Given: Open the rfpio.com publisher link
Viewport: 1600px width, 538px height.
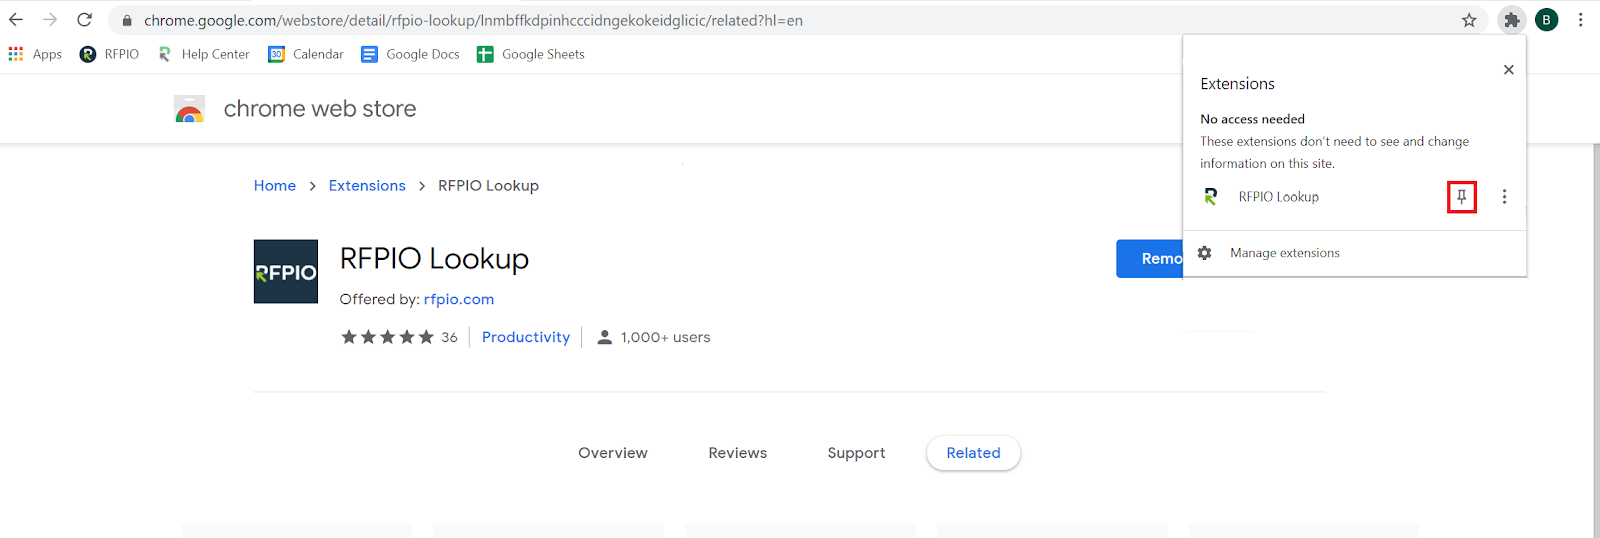Looking at the screenshot, I should click(x=459, y=299).
